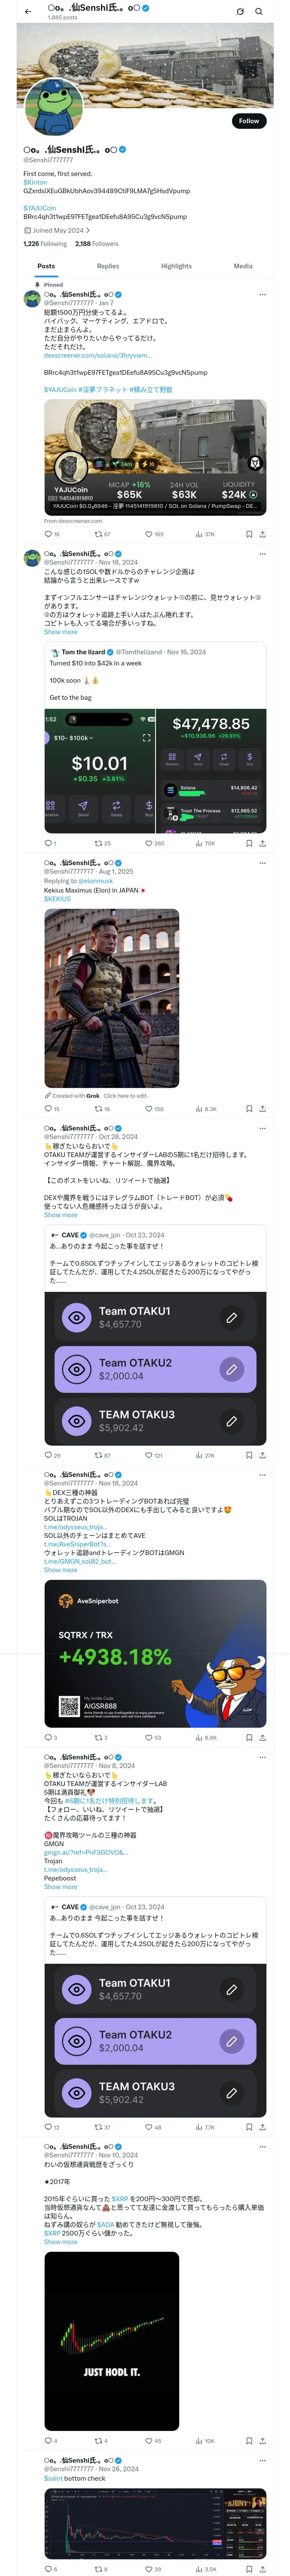
Task: Expand Show more on the Oct 28 OTAKU post
Action: pos(60,1215)
